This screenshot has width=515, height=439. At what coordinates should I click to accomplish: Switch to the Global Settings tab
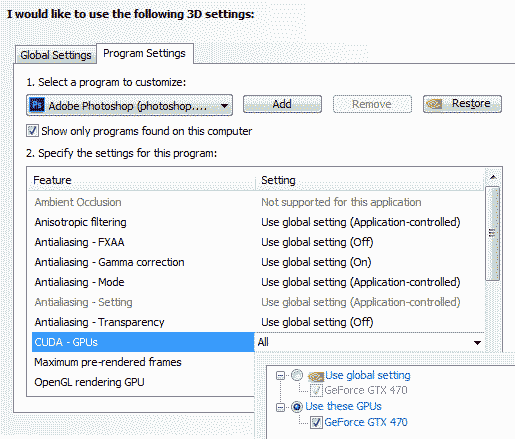pos(56,55)
